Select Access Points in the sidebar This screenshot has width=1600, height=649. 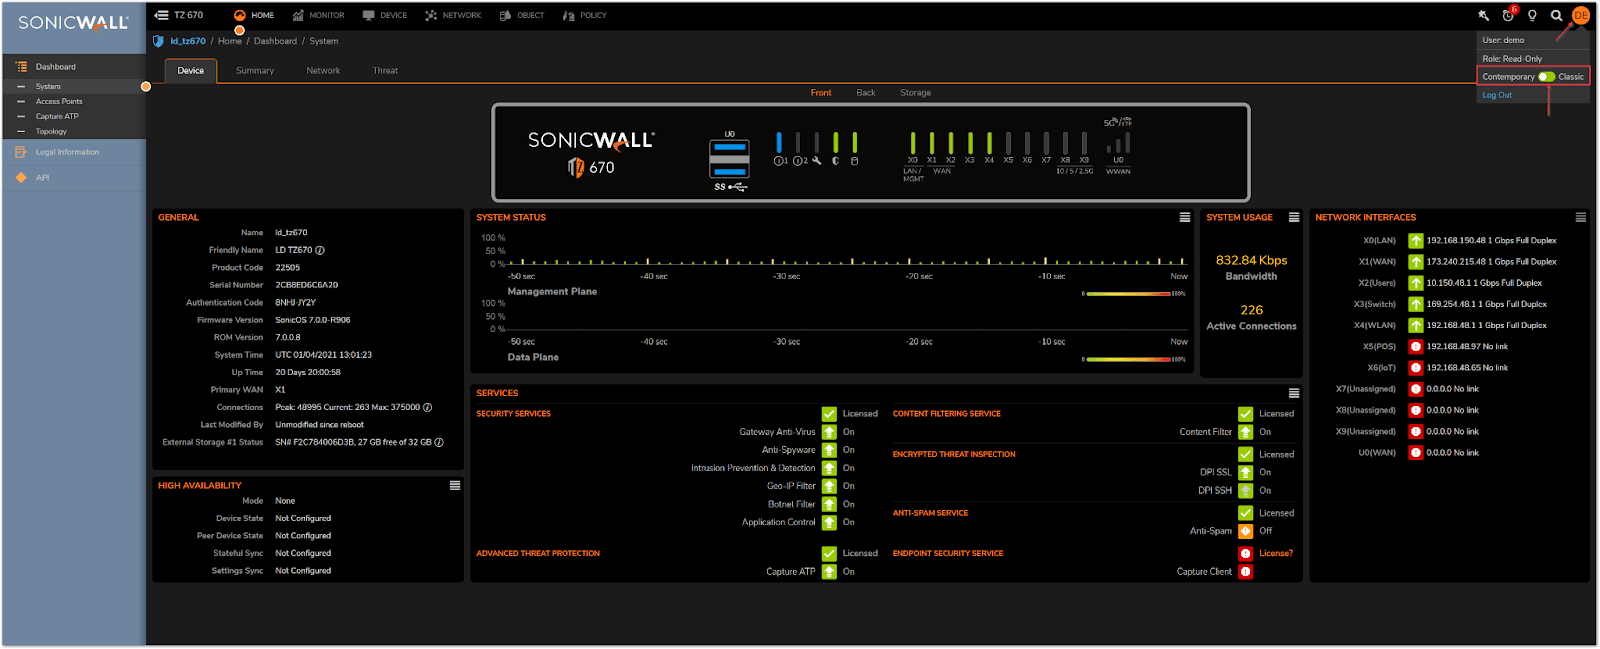[x=60, y=102]
